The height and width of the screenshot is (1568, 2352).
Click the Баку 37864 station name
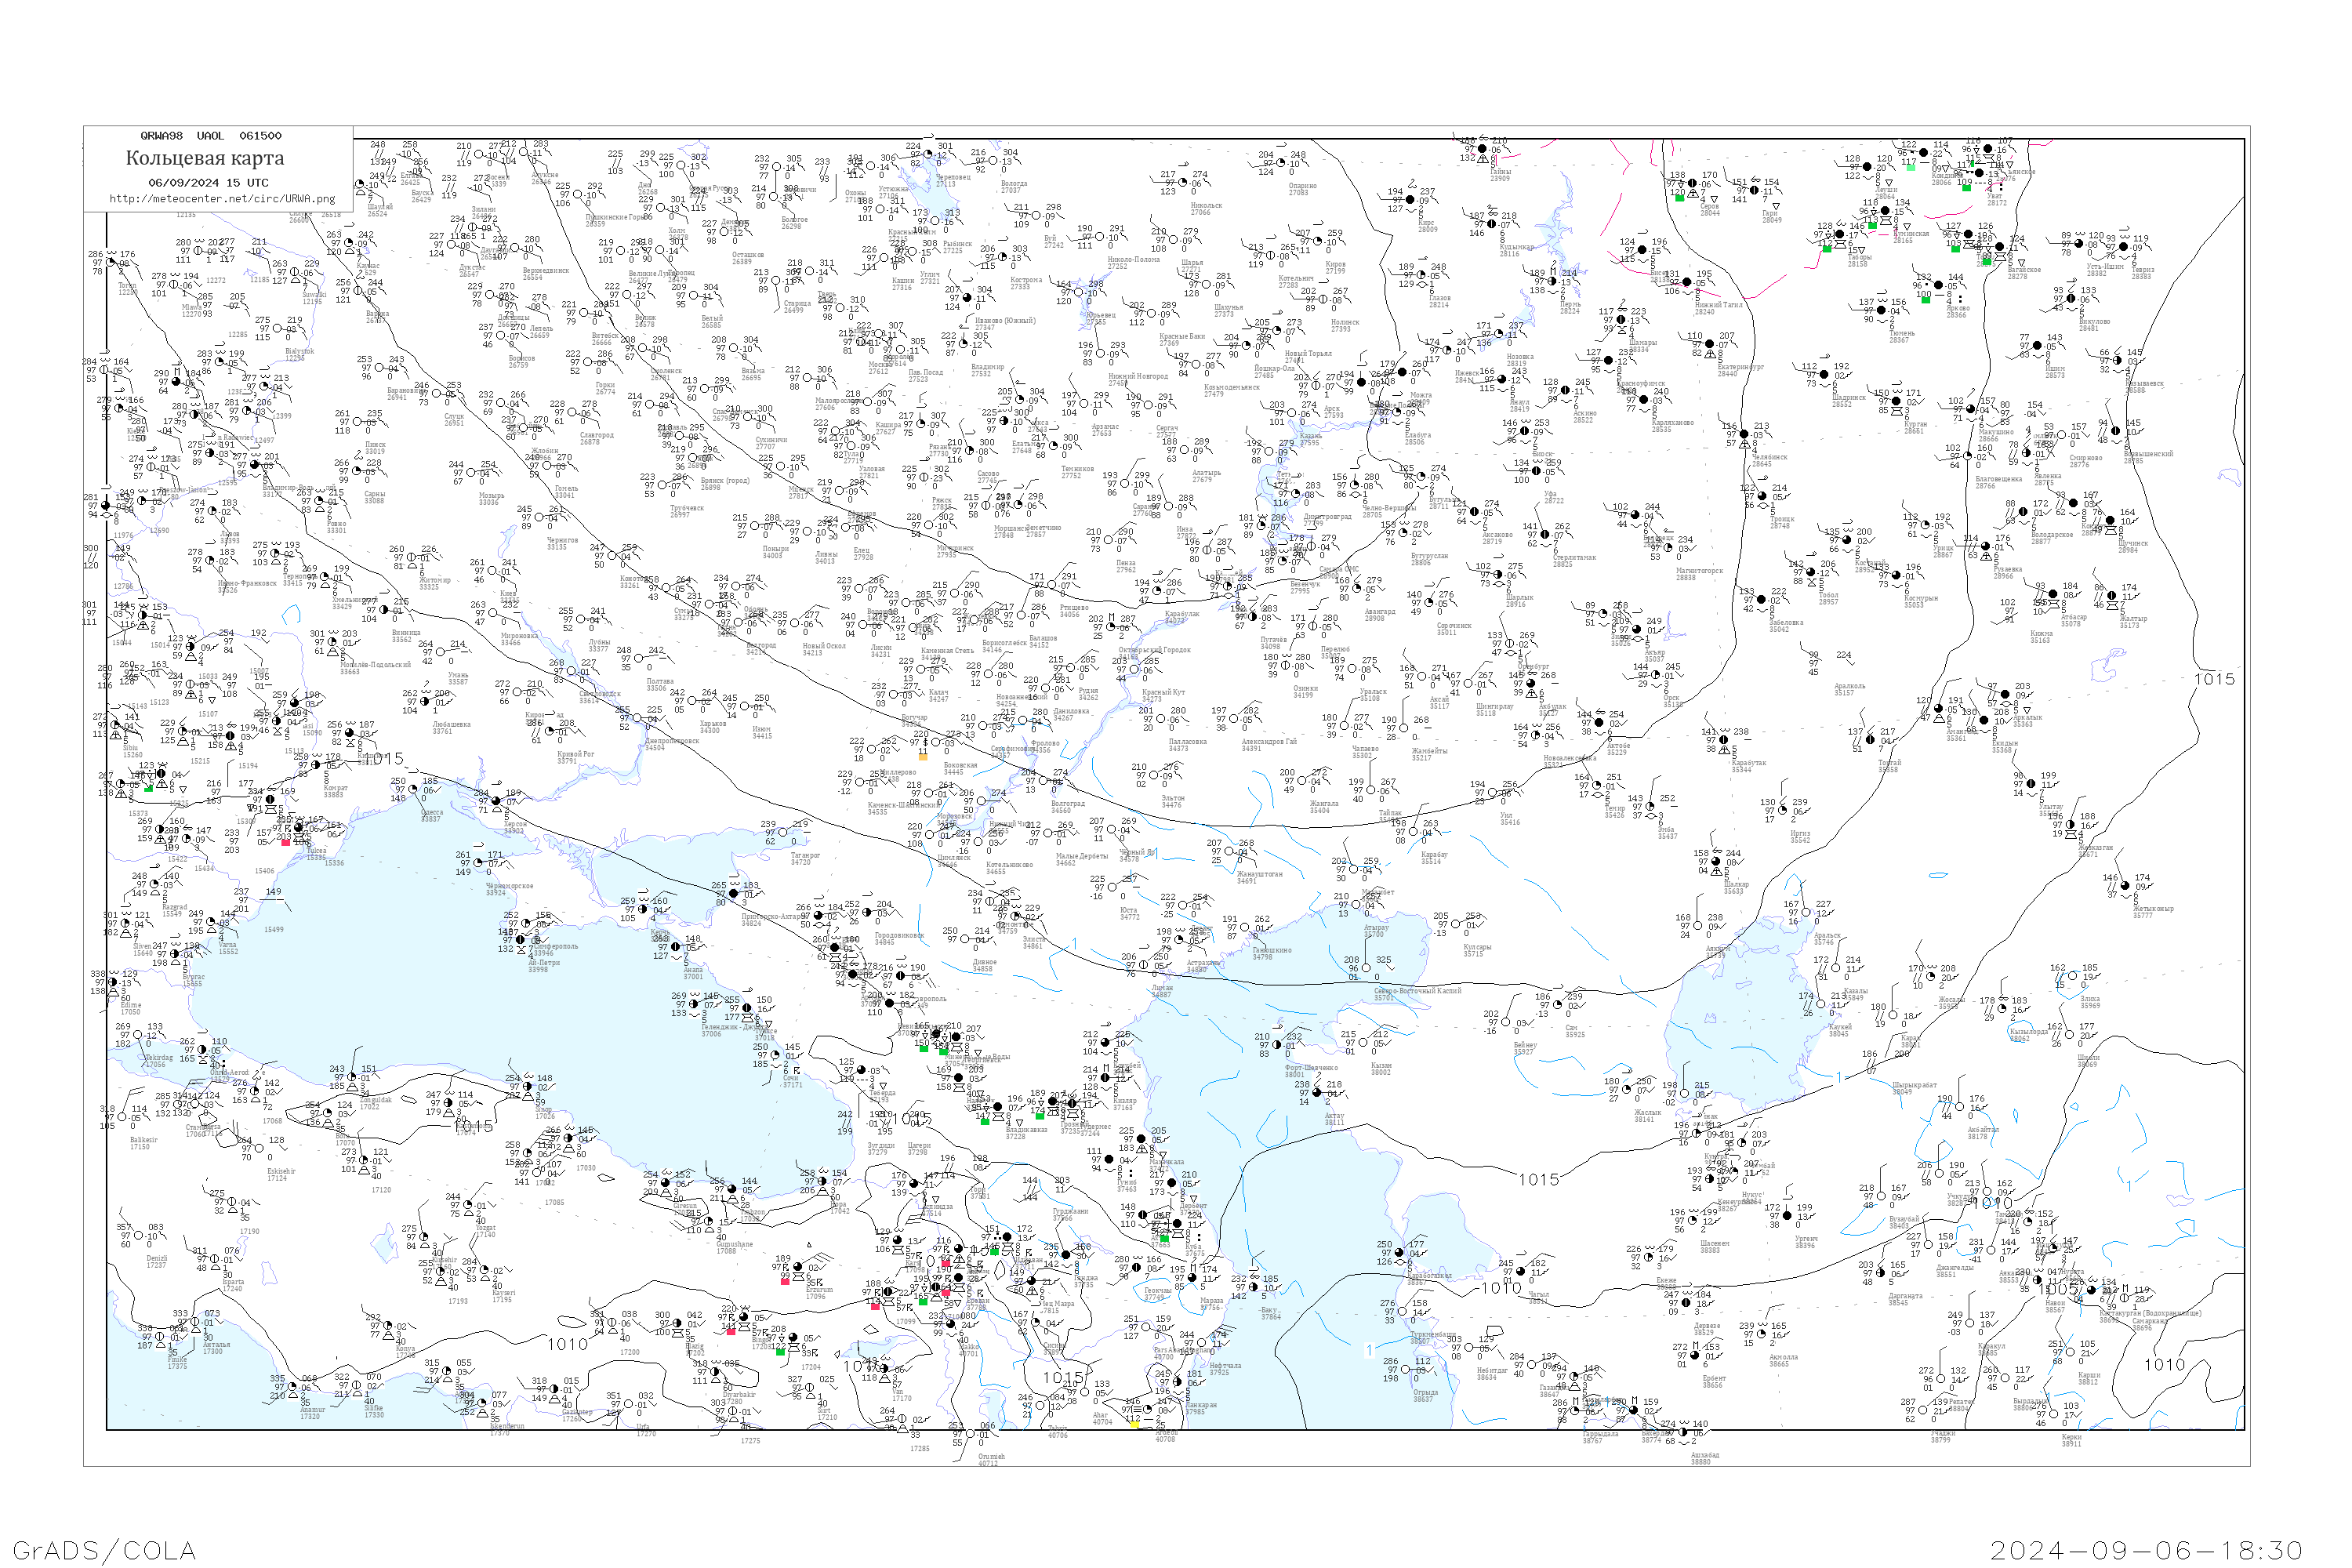coord(1270,1313)
